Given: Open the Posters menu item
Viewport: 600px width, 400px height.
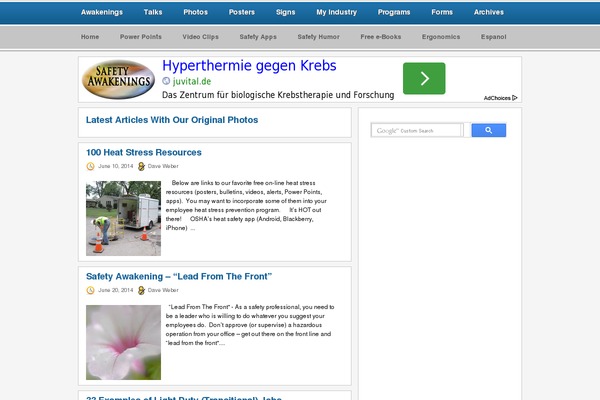Looking at the screenshot, I should pos(242,12).
